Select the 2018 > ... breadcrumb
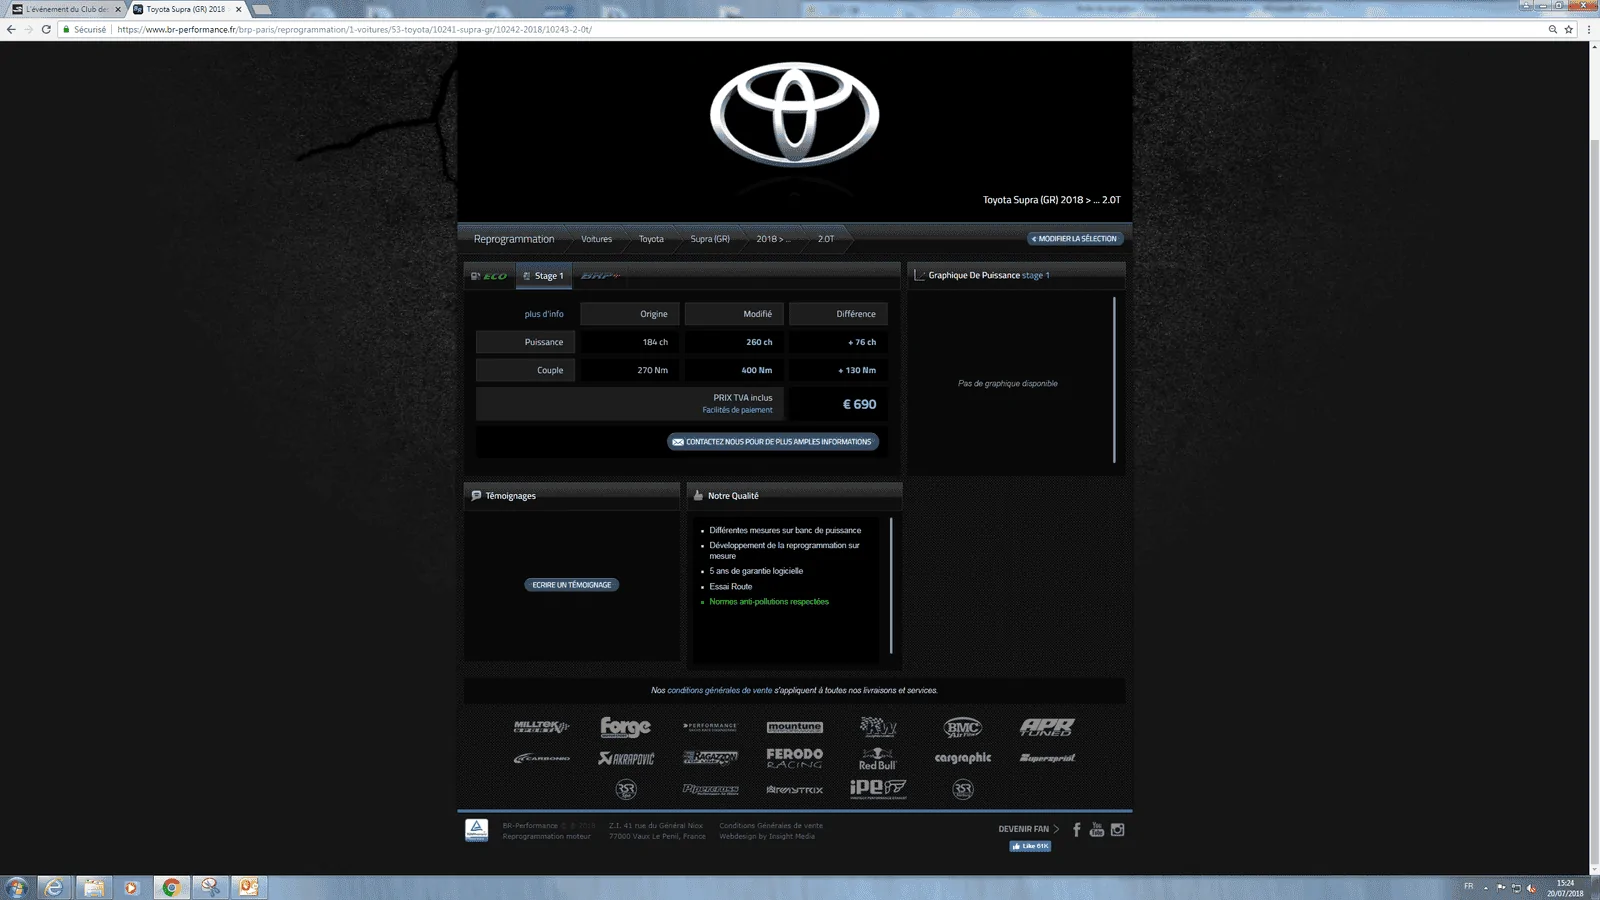Viewport: 1600px width, 900px height. point(773,239)
